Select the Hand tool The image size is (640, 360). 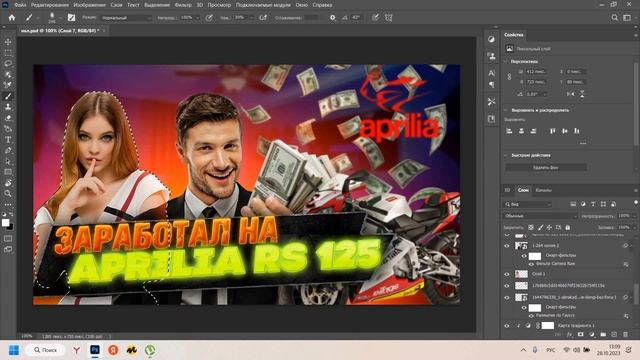8,183
